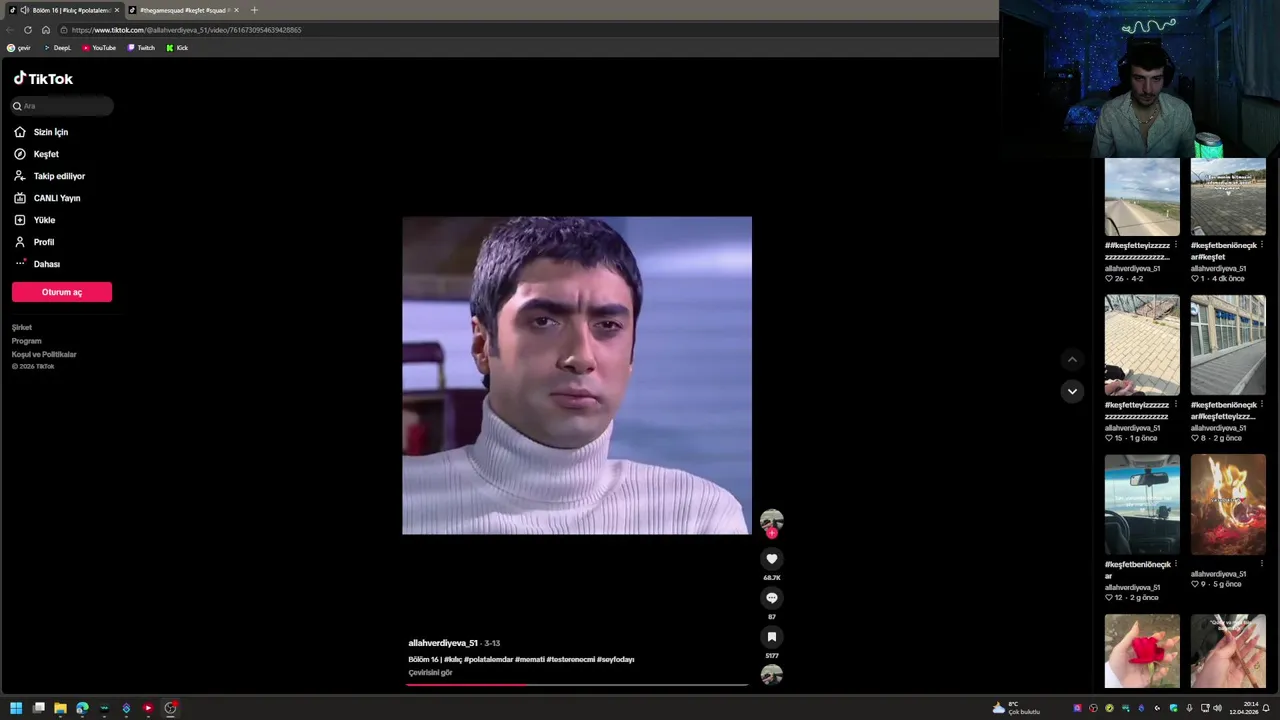The width and height of the screenshot is (1280, 720).
Task: Go to next video down arrow
Action: (1072, 391)
